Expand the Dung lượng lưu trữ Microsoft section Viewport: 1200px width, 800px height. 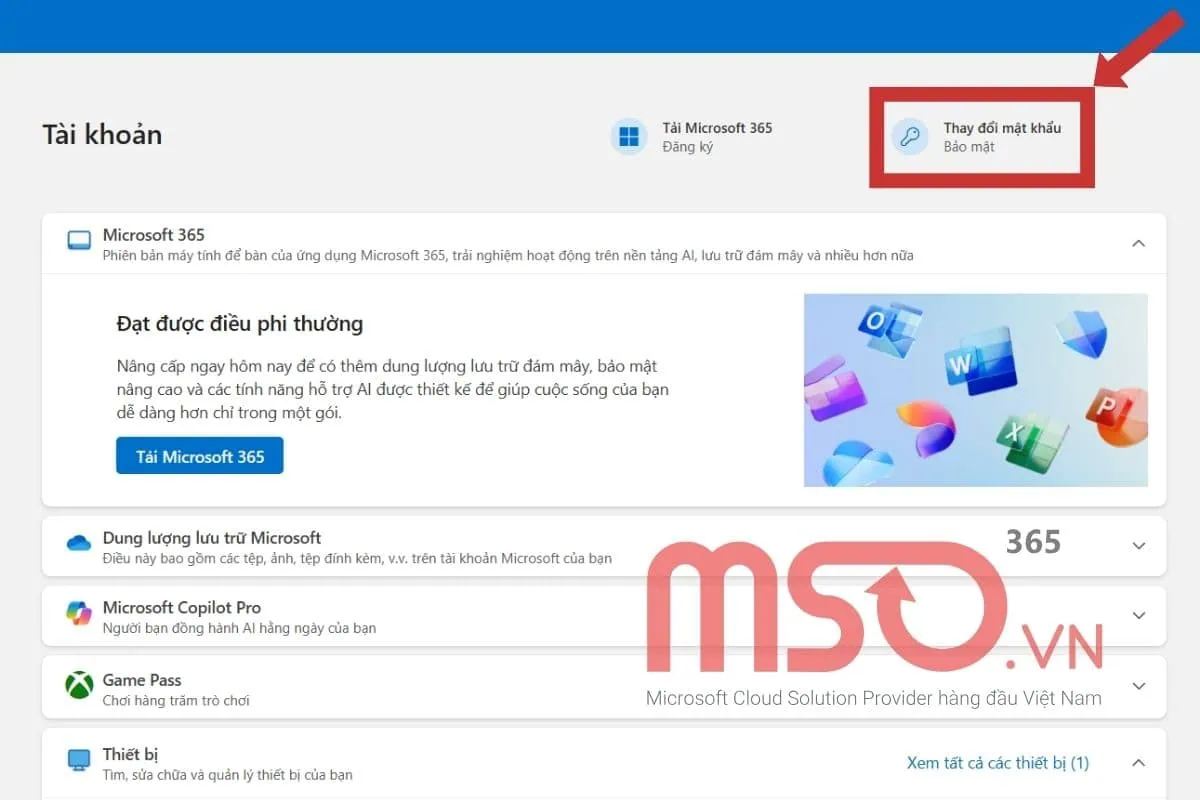pos(1138,546)
